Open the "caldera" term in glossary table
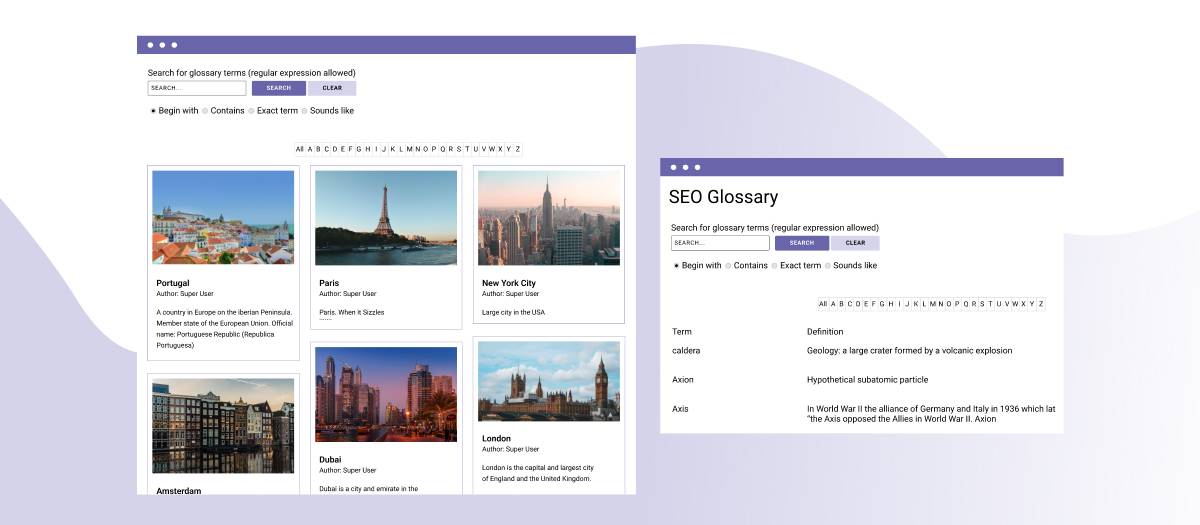The height and width of the screenshot is (525, 1200). click(686, 351)
